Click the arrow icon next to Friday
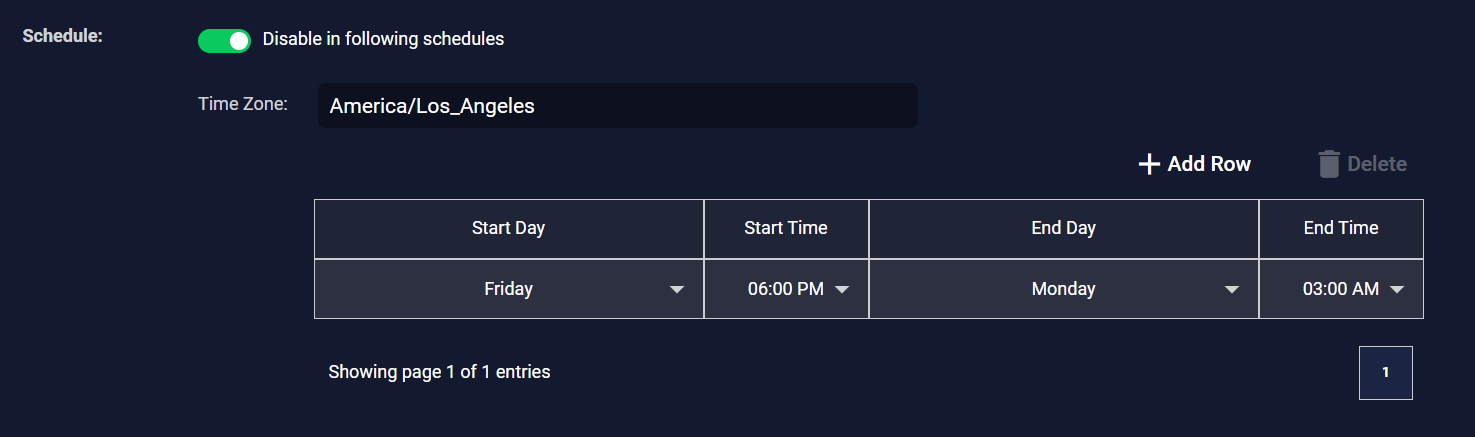 pyautogui.click(x=677, y=290)
